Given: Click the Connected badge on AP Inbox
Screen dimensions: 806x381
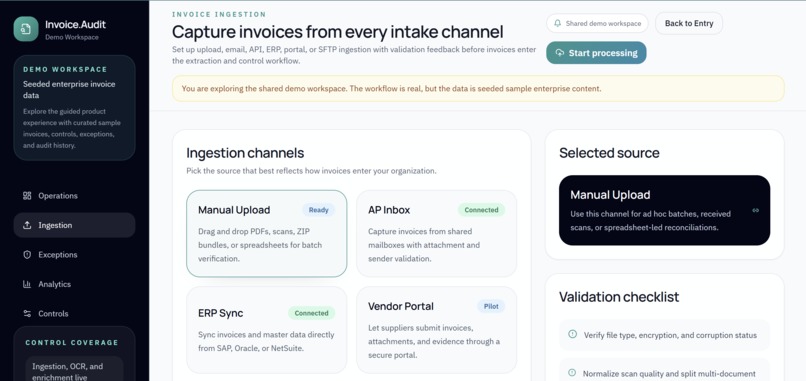Looking at the screenshot, I should point(482,210).
